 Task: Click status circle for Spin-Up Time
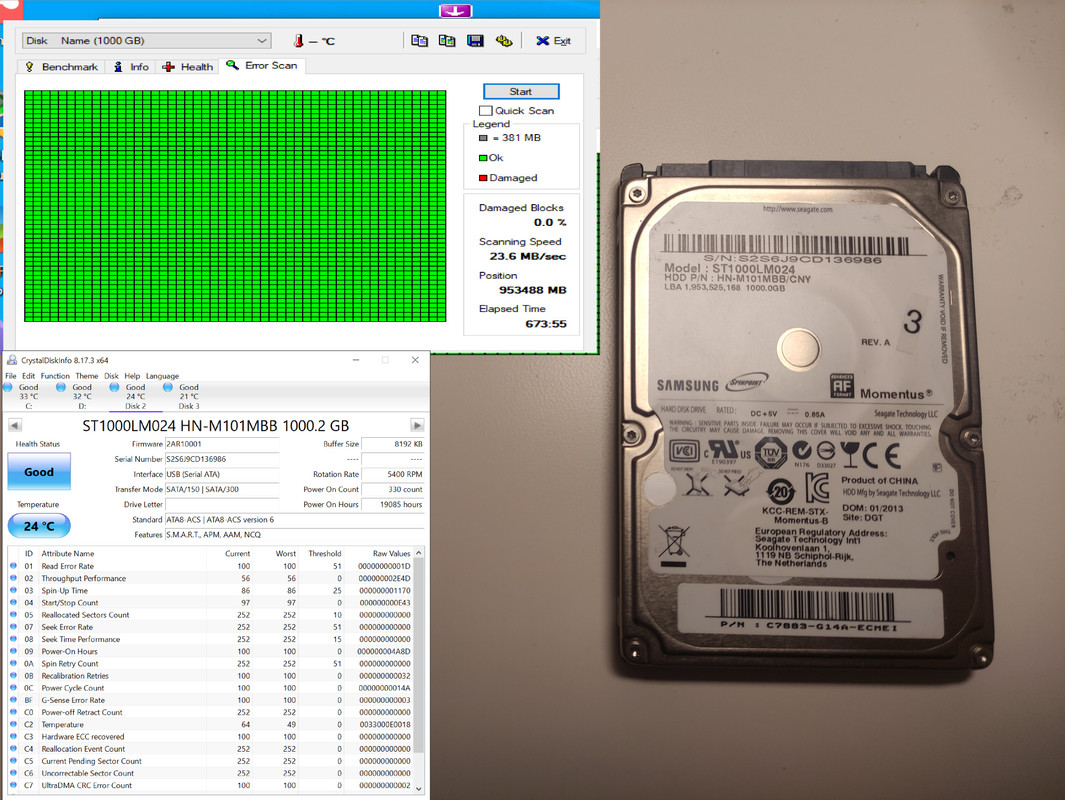(14, 590)
